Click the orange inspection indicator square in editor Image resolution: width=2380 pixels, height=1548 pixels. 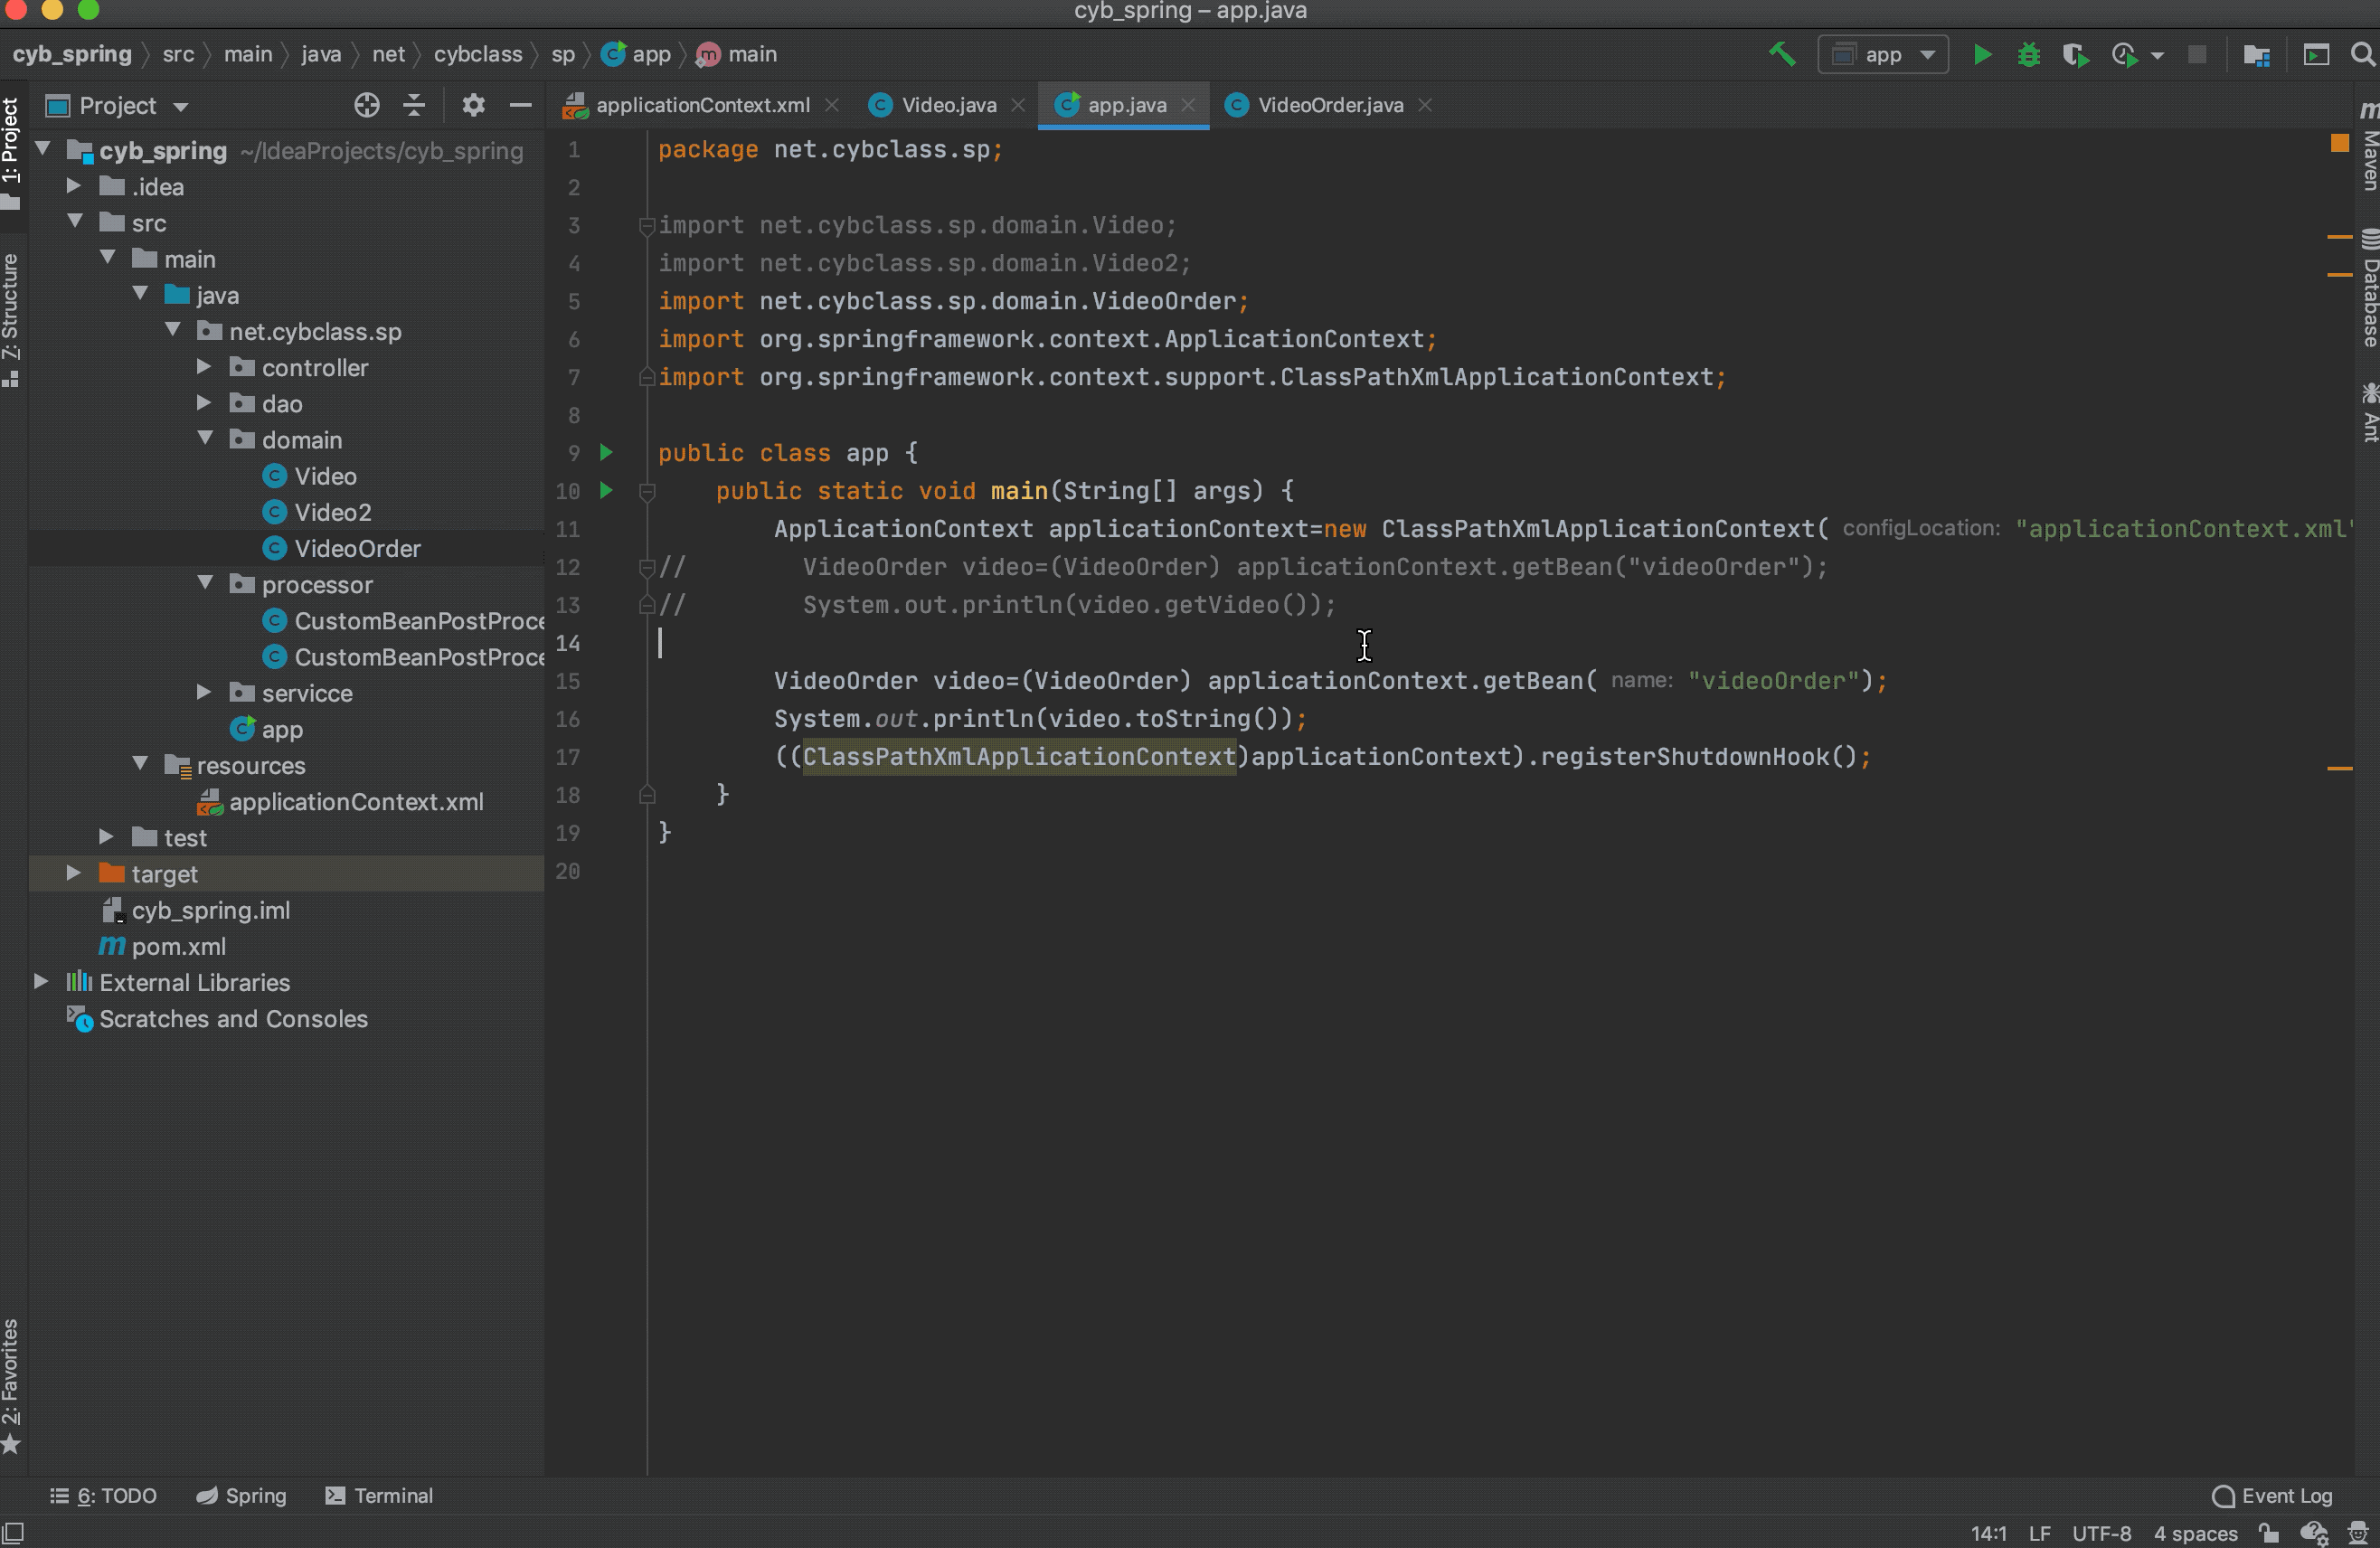[x=2339, y=143]
